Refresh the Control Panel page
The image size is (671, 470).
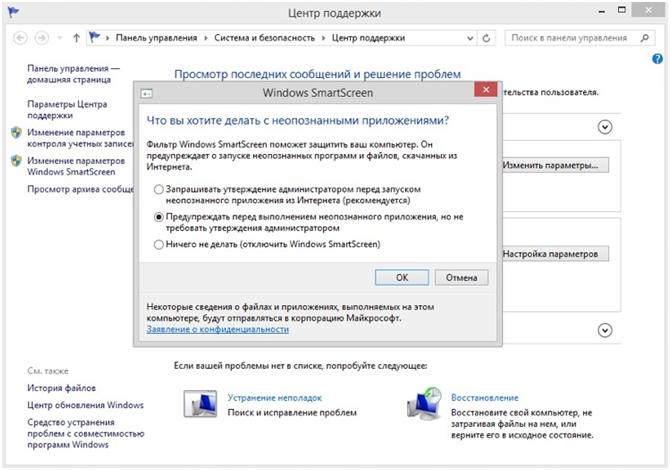[x=486, y=38]
